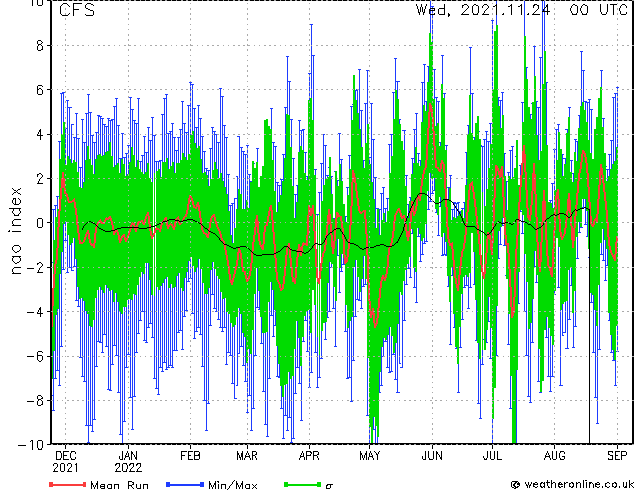The image size is (634, 490).
Task: Click the black vertical marker line in August
Action: [589, 326]
